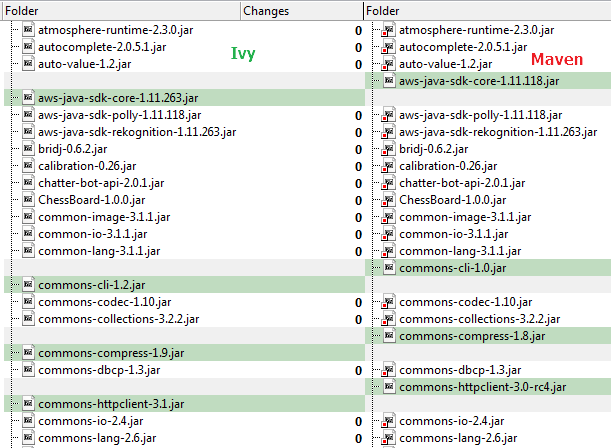611x448 pixels.
Task: Click jar icon of commons-collections-3.2.2.jar in right pane
Action: tap(388, 319)
